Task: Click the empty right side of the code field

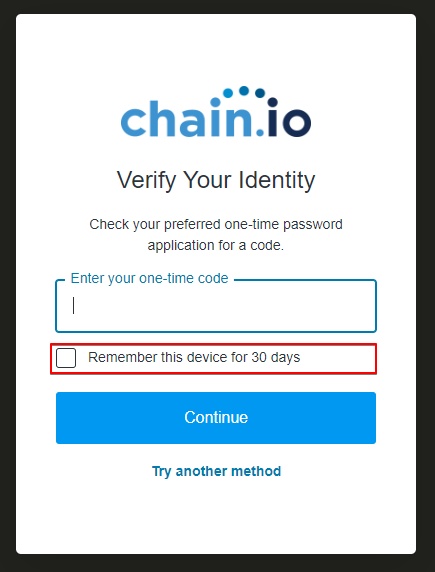Action: pyautogui.click(x=292, y=306)
